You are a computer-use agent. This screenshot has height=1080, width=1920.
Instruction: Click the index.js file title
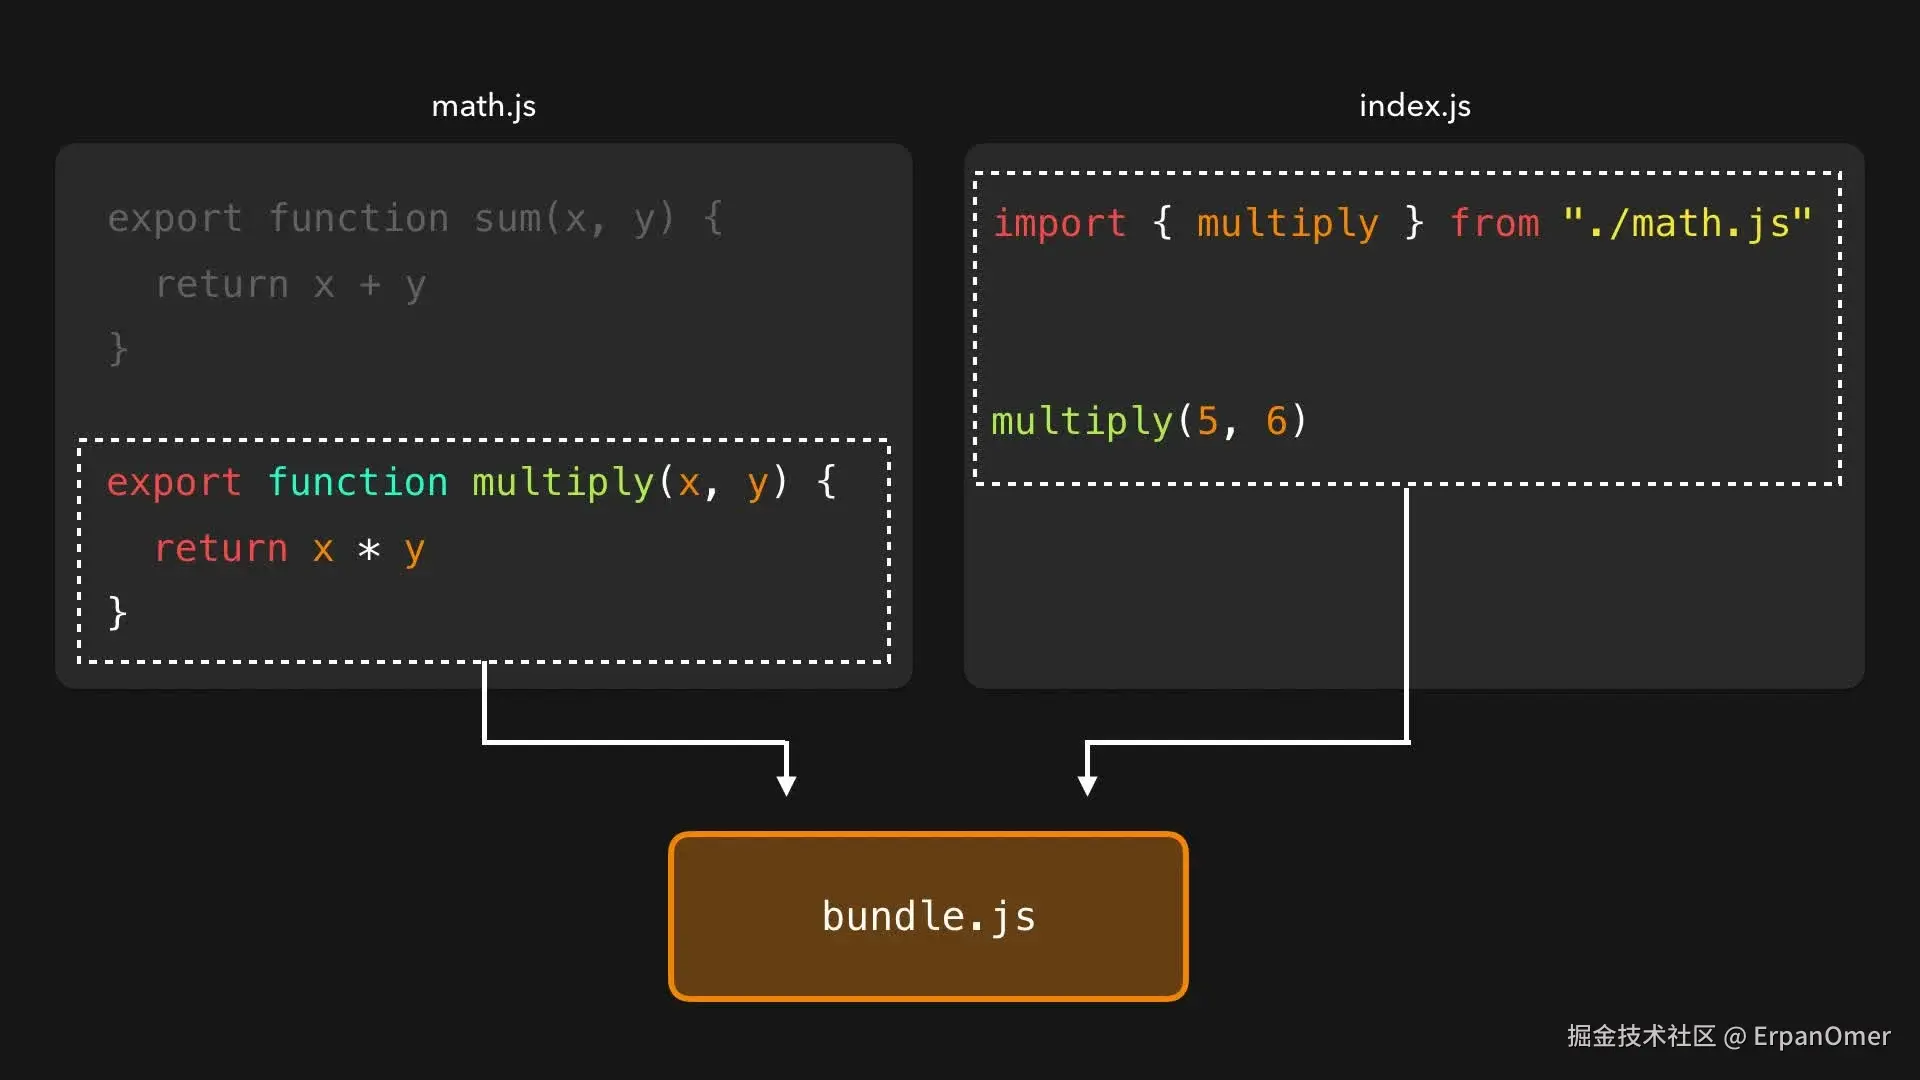point(1414,106)
